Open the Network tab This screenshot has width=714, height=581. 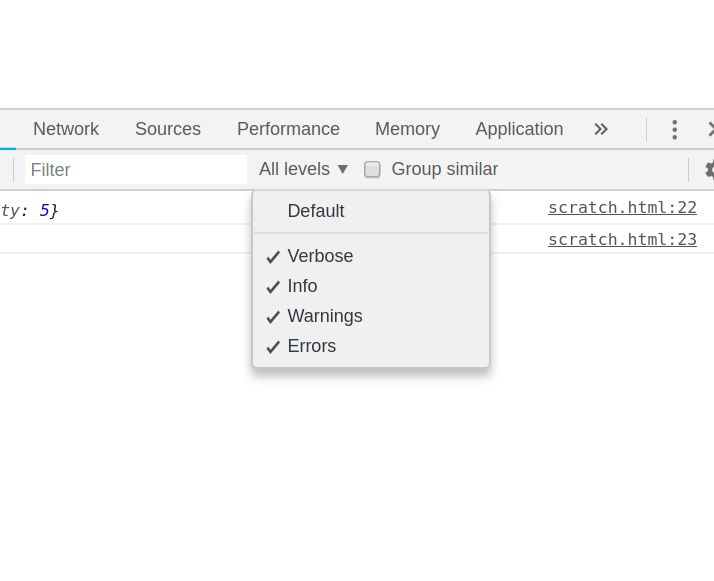point(66,129)
